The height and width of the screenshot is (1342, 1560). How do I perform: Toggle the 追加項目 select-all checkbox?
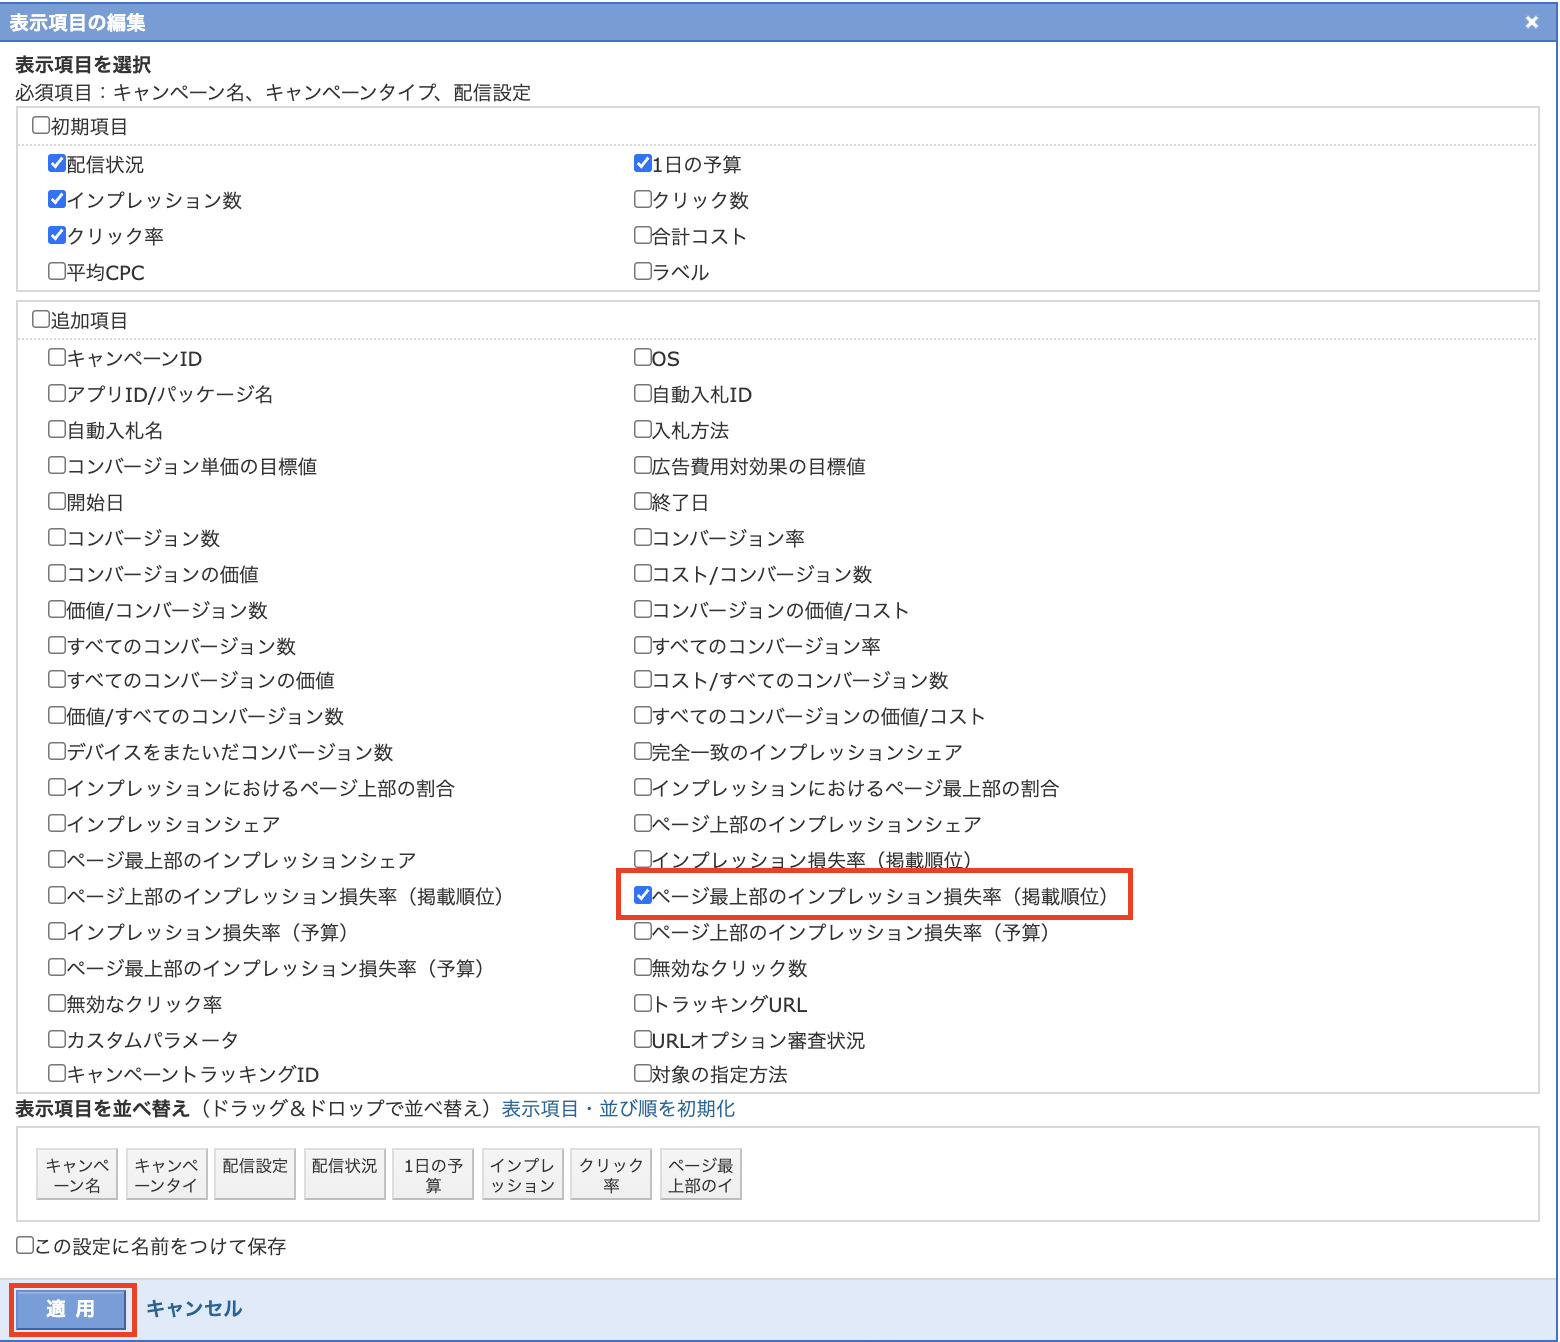click(41, 320)
